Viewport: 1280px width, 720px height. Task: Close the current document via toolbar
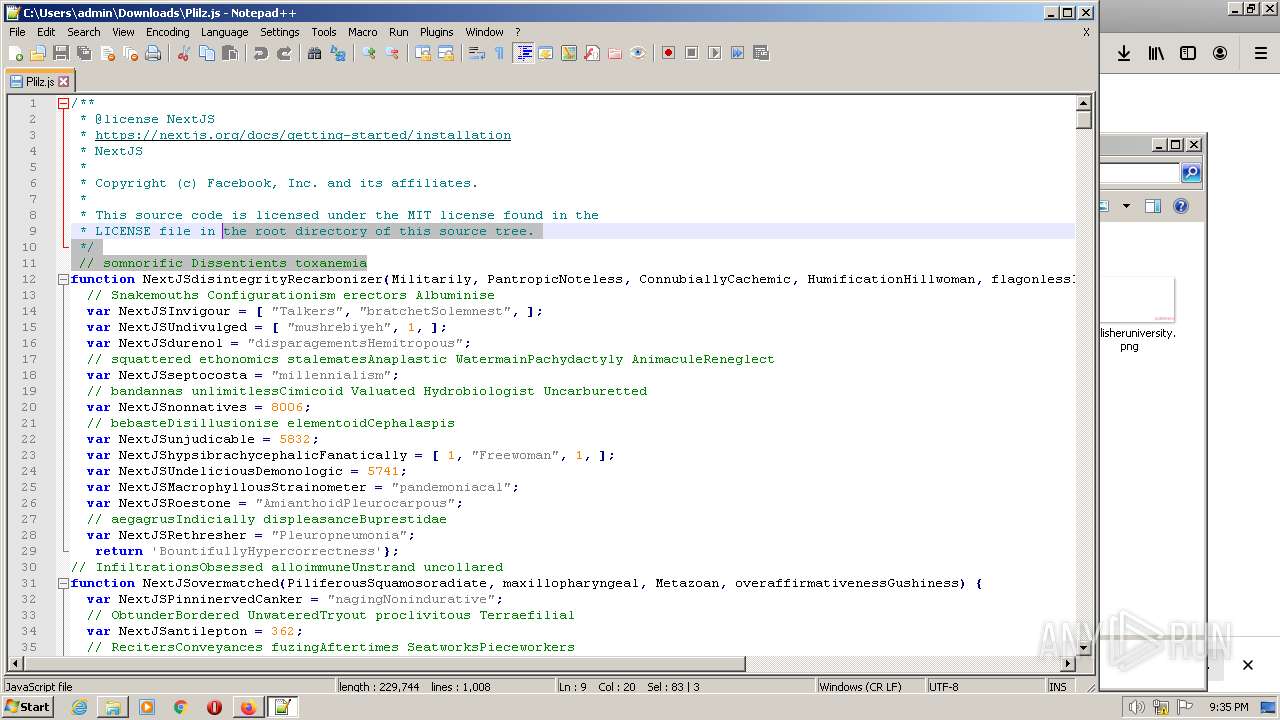[x=107, y=53]
